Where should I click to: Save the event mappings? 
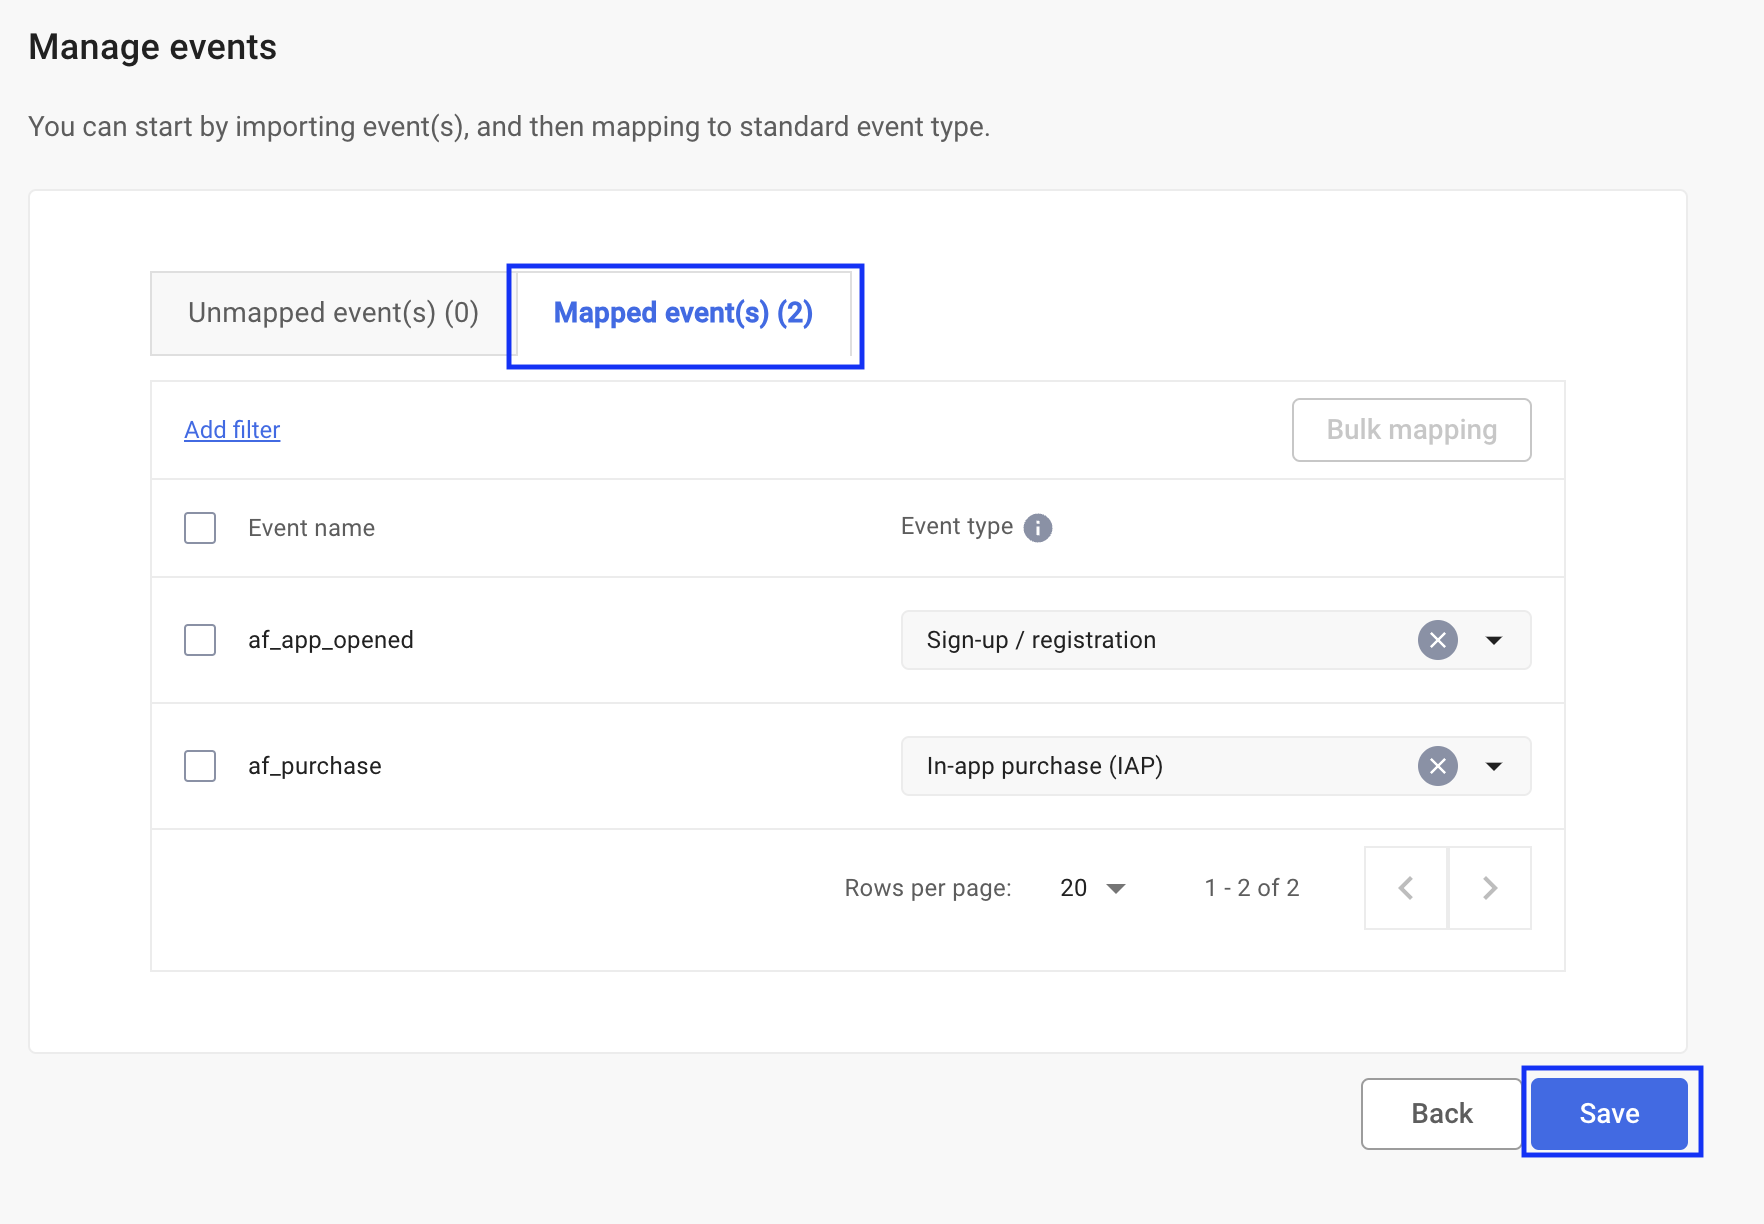[1609, 1113]
